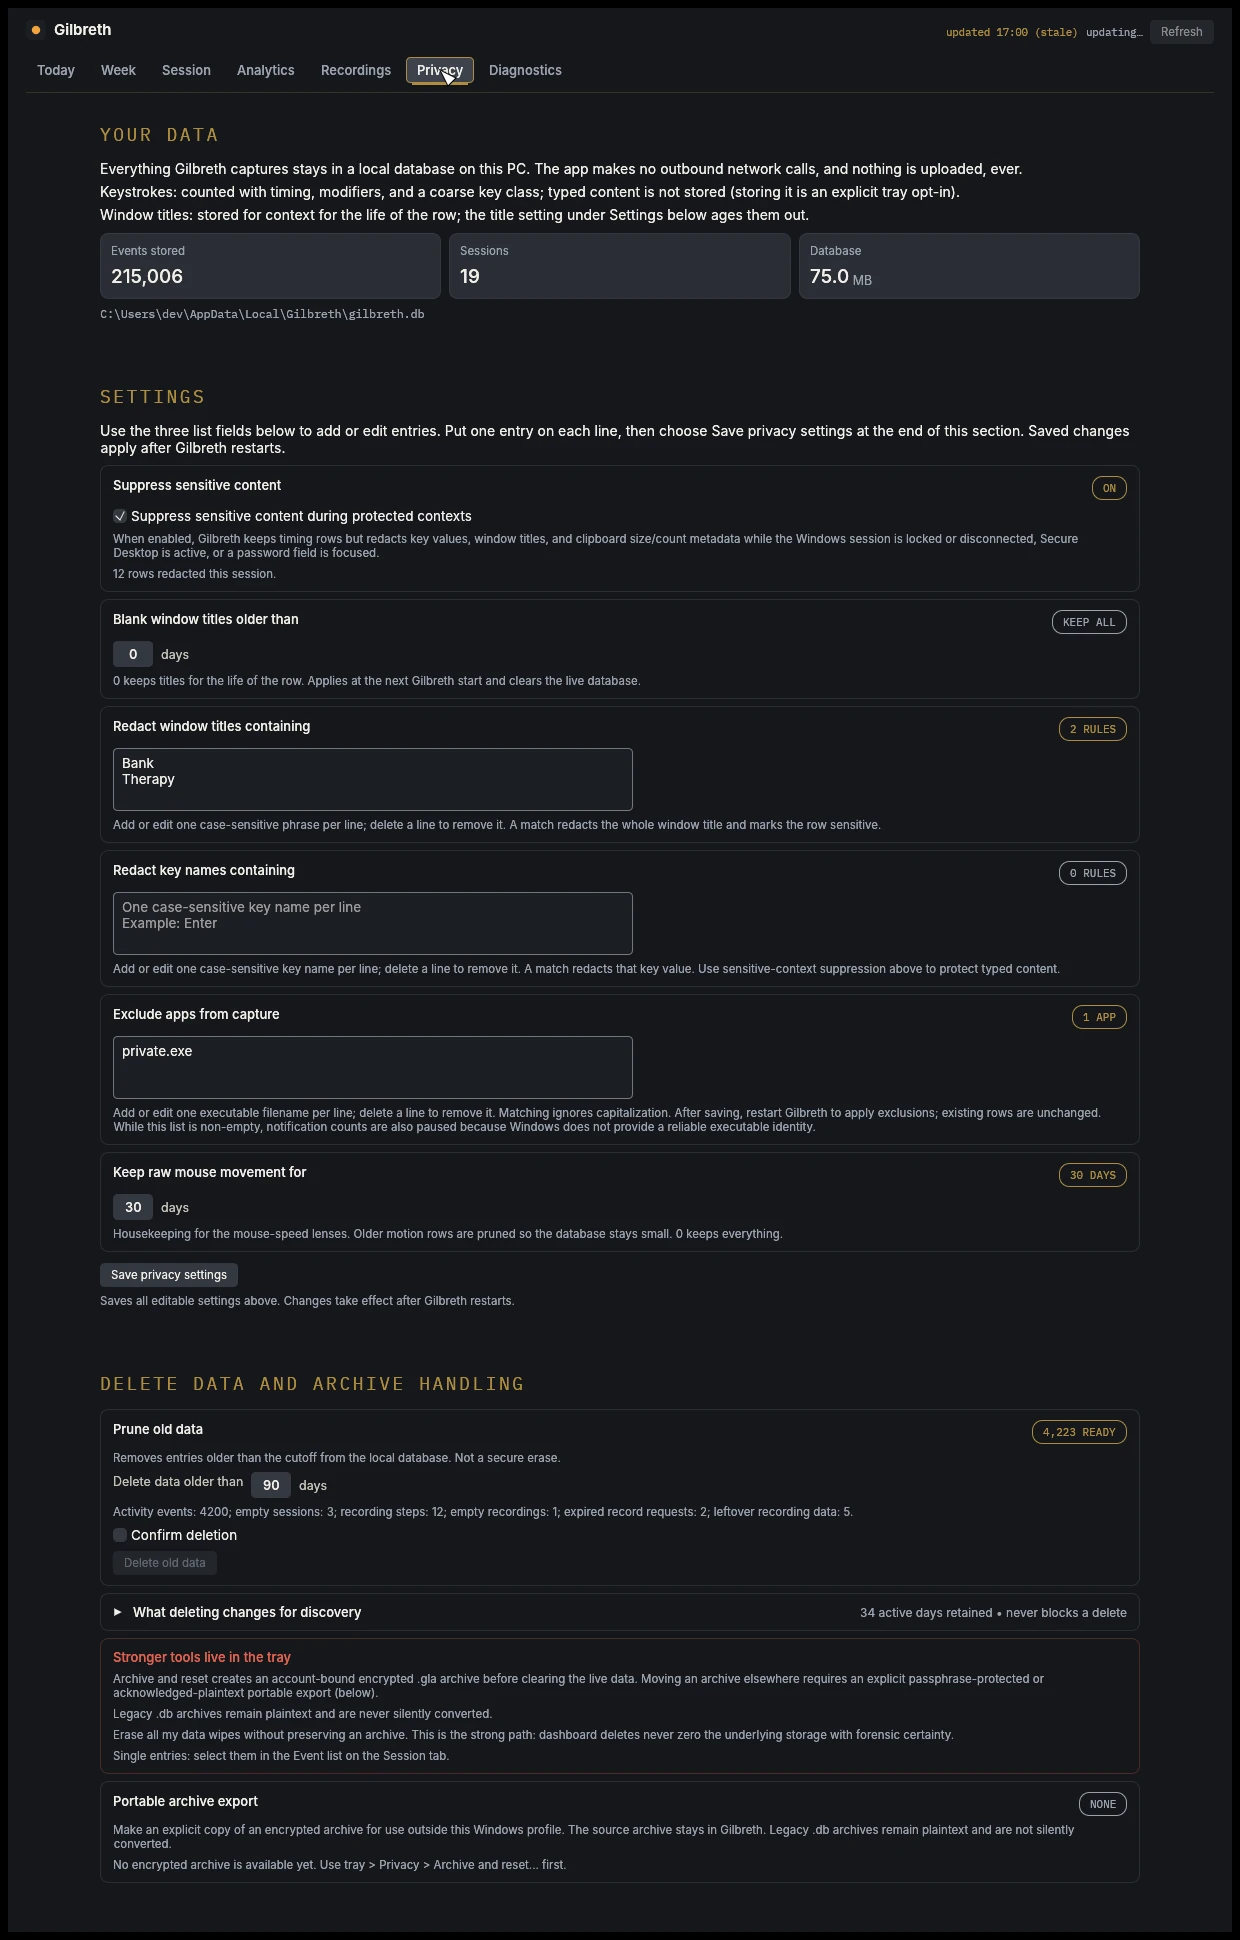
Task: Click the Delete data older than days field
Action: click(x=271, y=1485)
